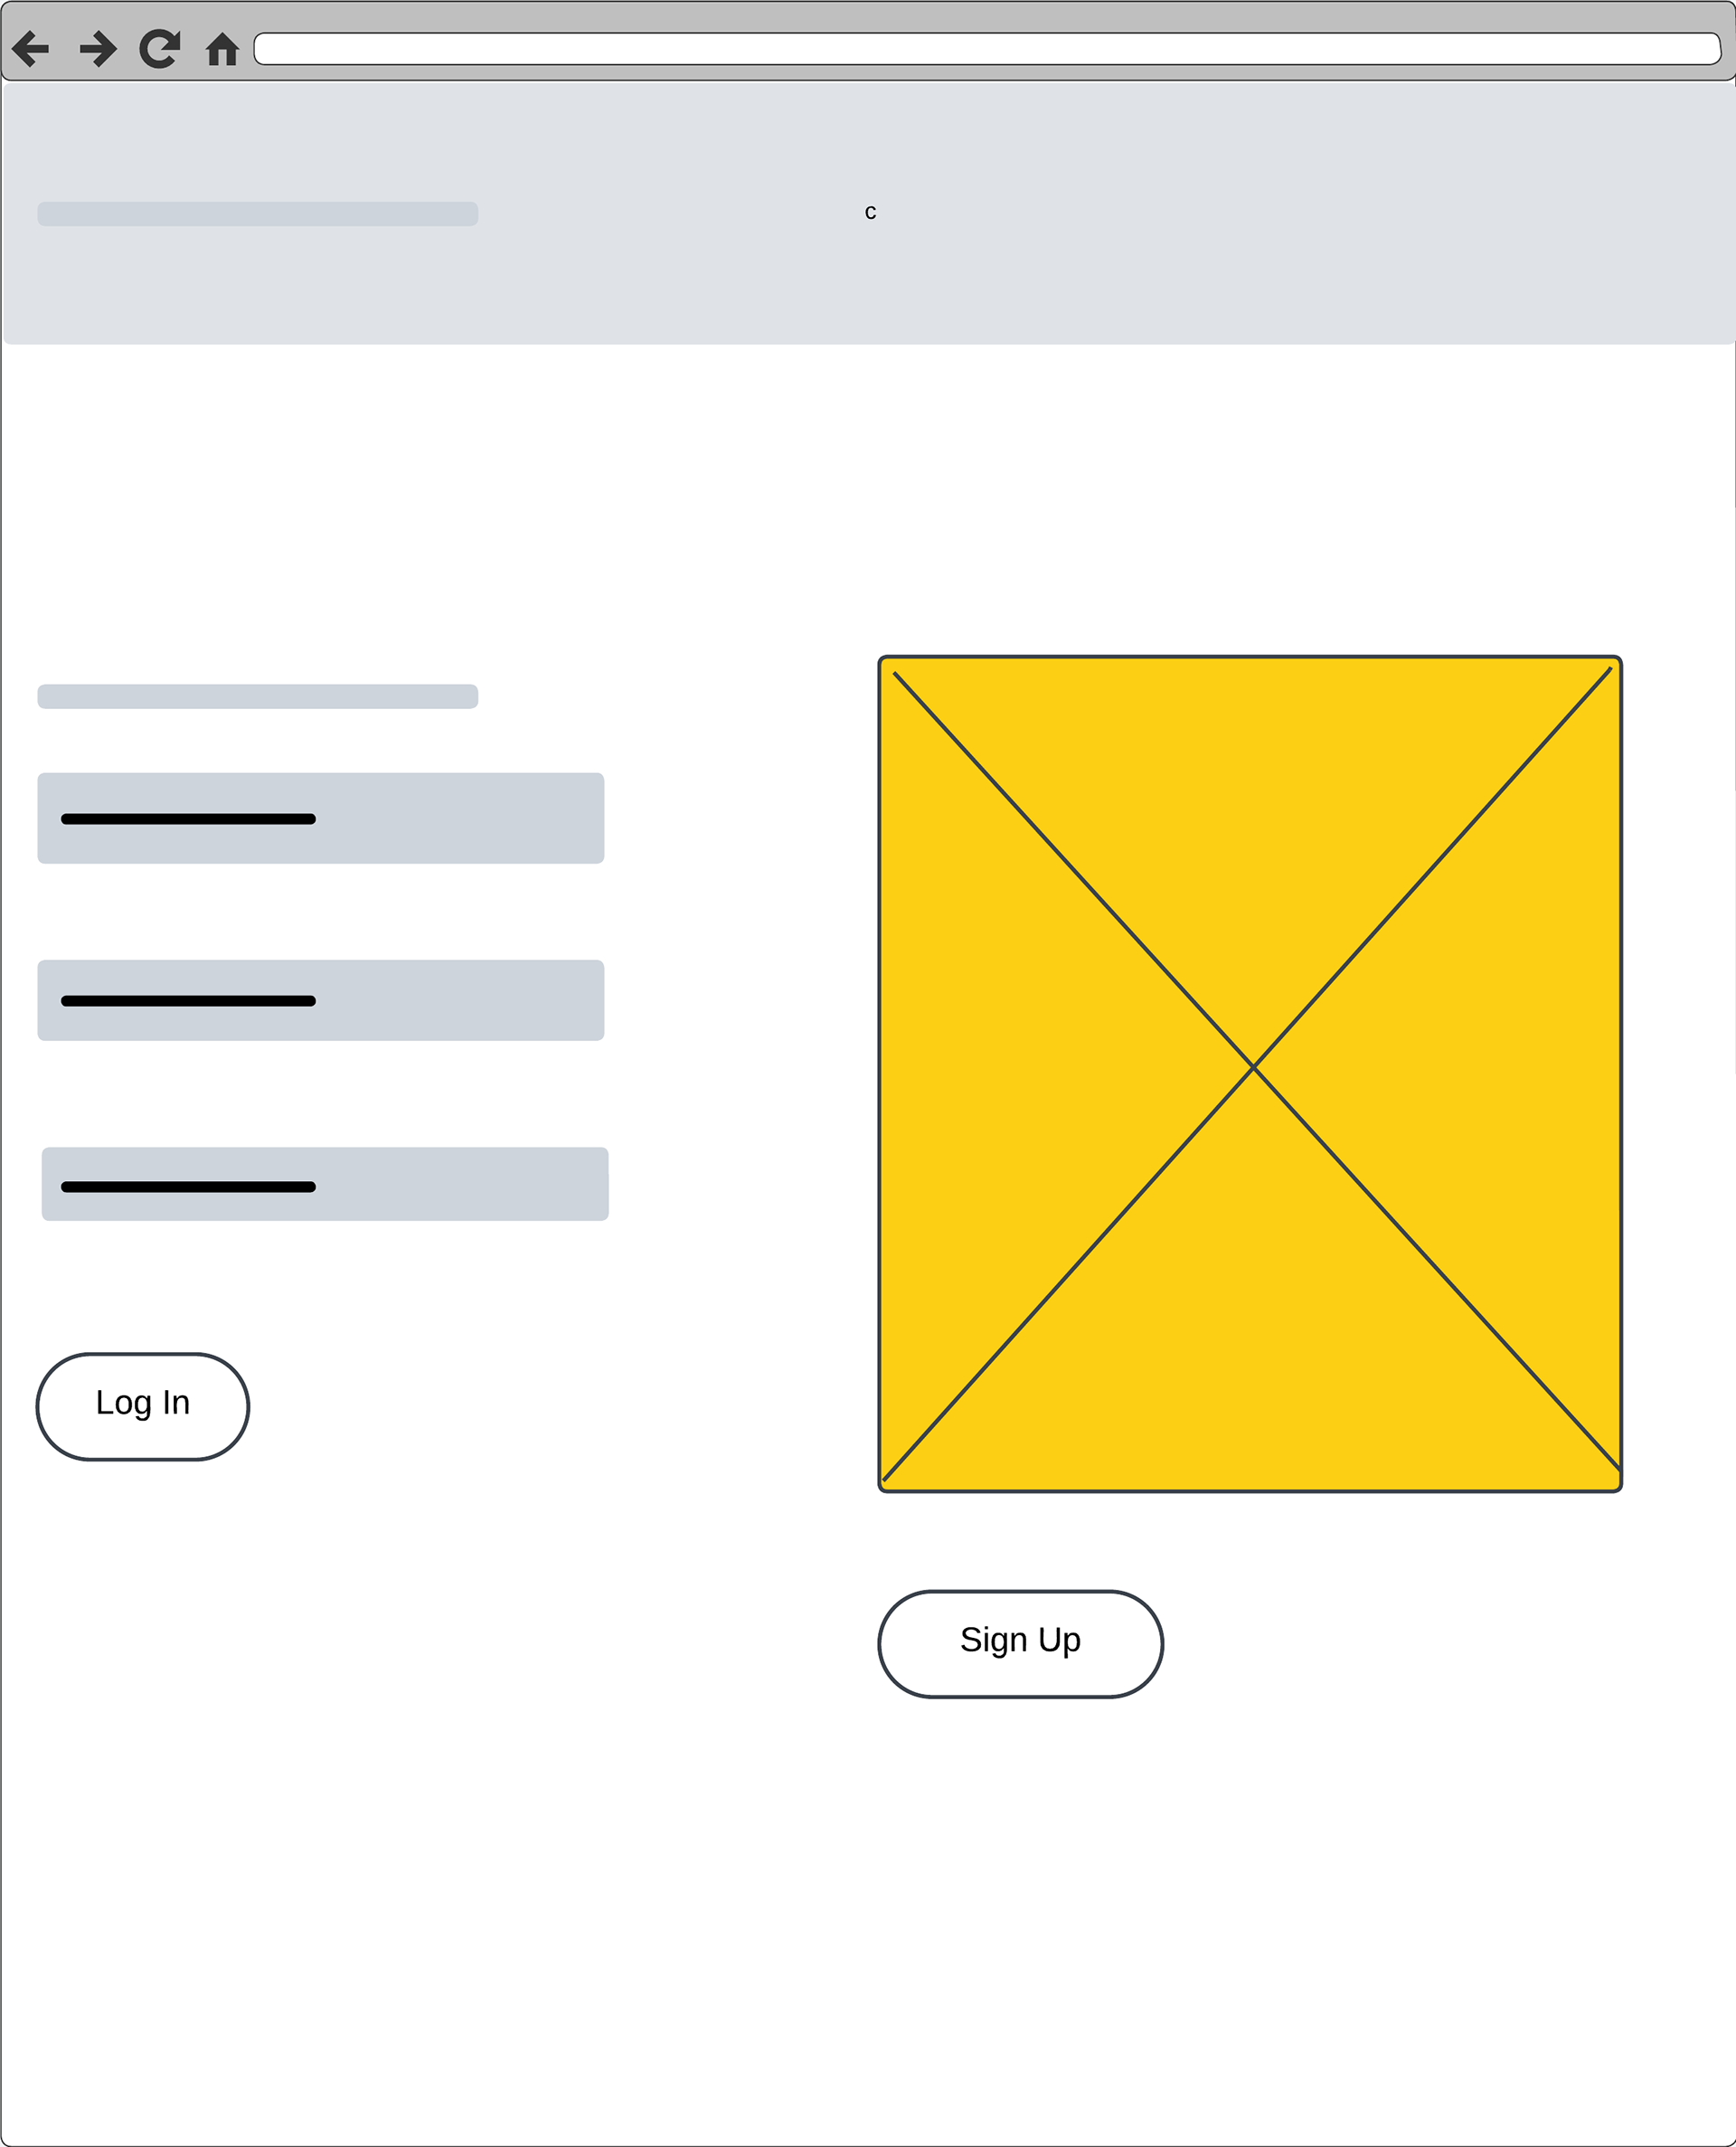Click the black text line in third field

pos(188,1187)
